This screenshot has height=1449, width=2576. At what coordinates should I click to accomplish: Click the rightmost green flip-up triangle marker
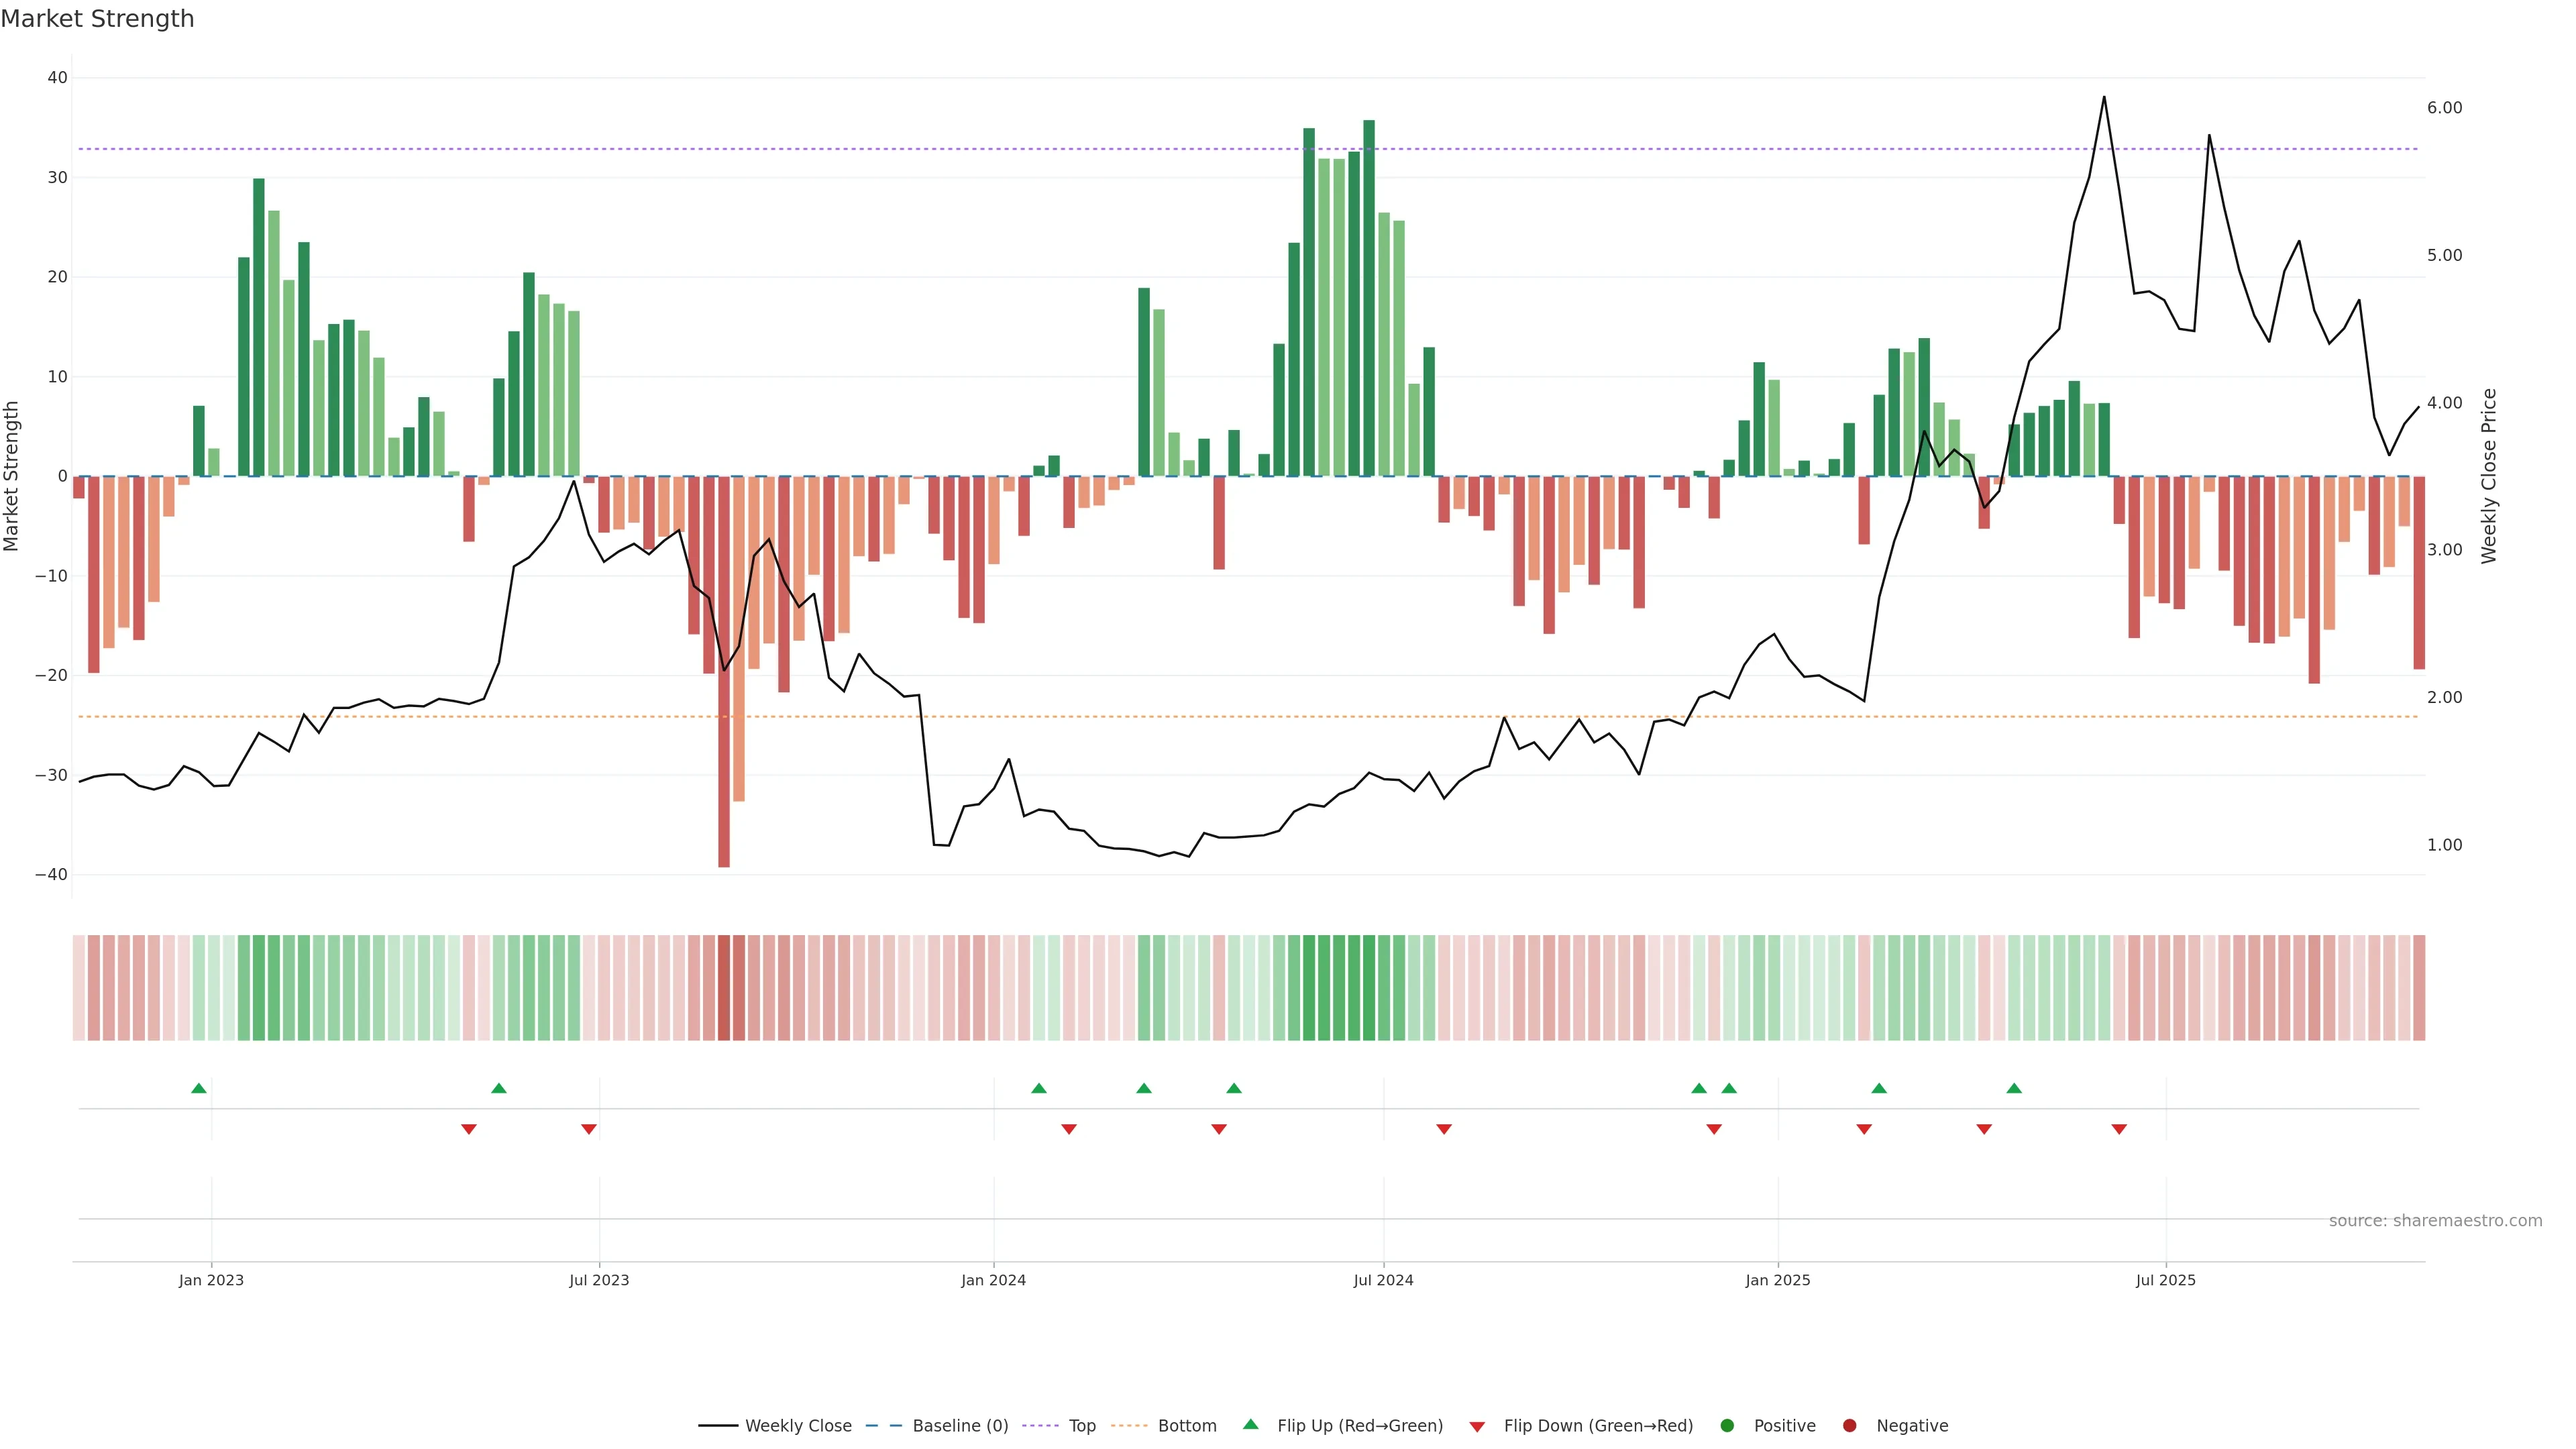(2014, 1088)
